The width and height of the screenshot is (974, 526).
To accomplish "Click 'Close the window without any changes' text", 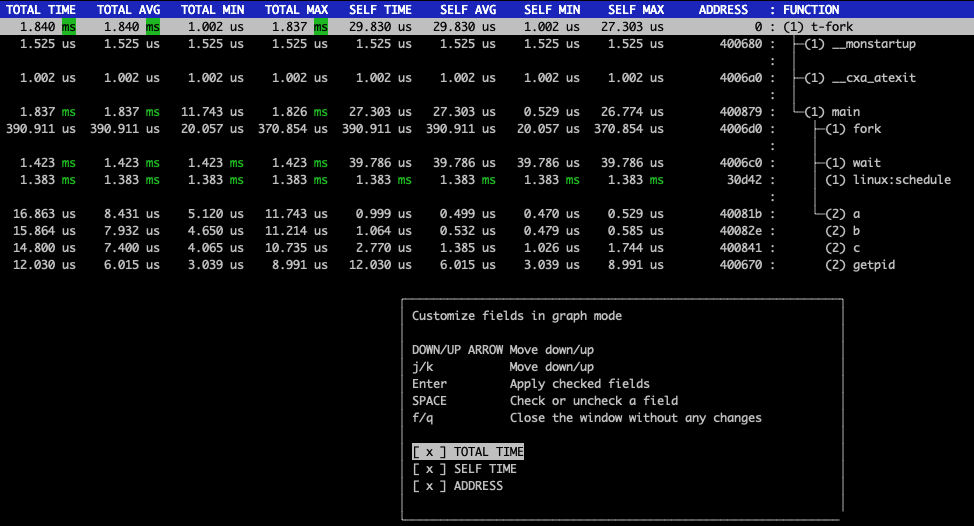I will coord(635,417).
